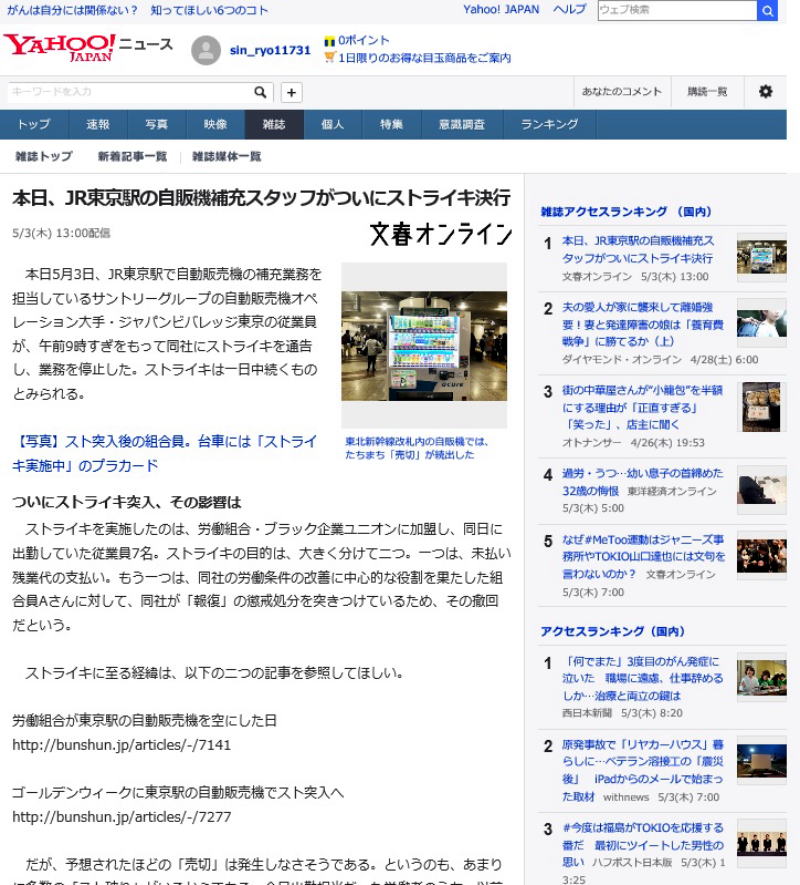Open the 写真 navigation tab

pyautogui.click(x=156, y=124)
